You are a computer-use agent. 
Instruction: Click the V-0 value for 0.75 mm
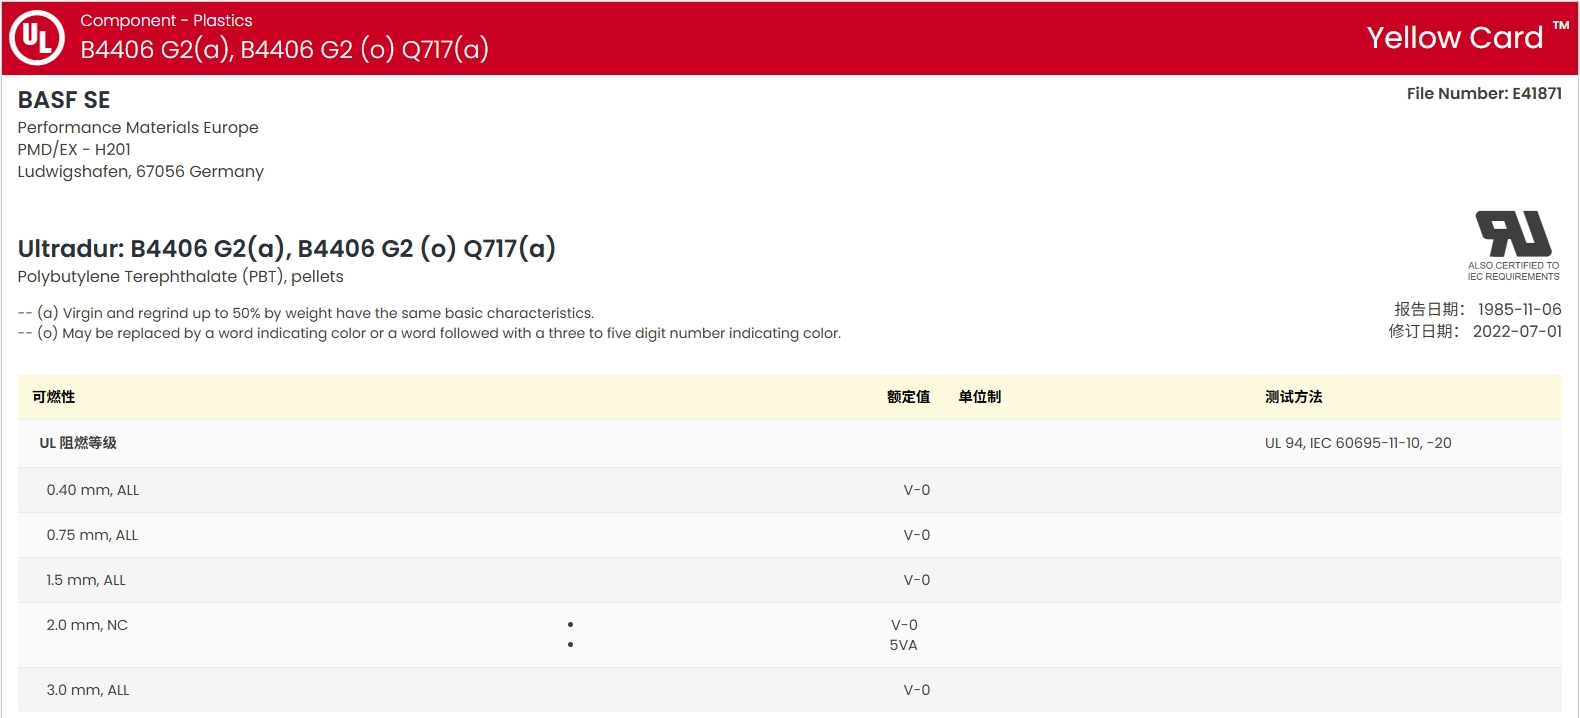coord(917,535)
